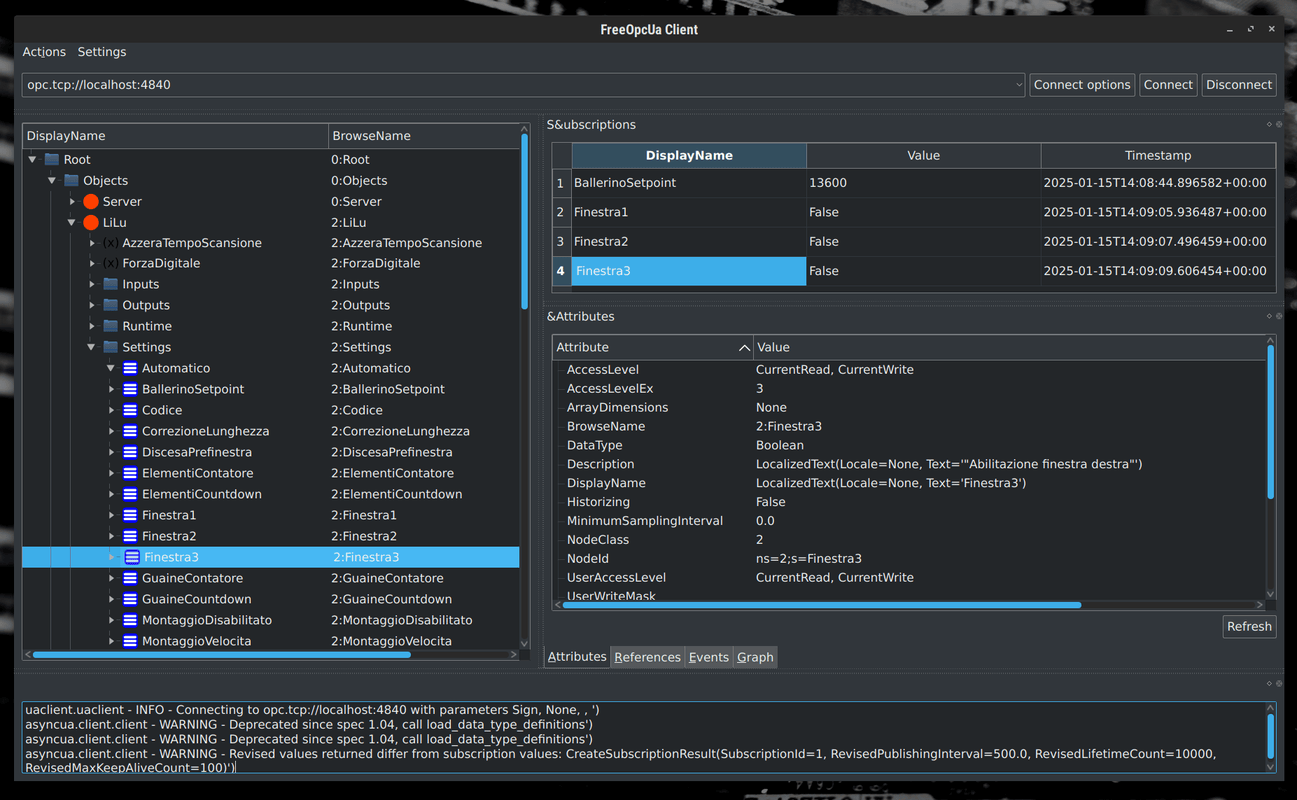Click the ElementiCountdown variable icon
1297x800 pixels.
(130, 495)
